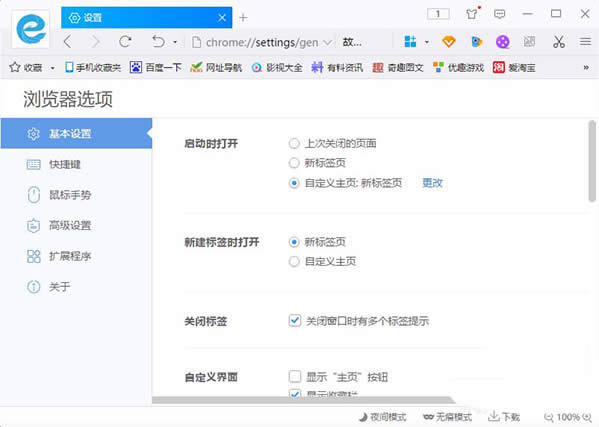Image resolution: width=599 pixels, height=427 pixels.
Task: Open the purple film reel icon
Action: pyautogui.click(x=503, y=42)
